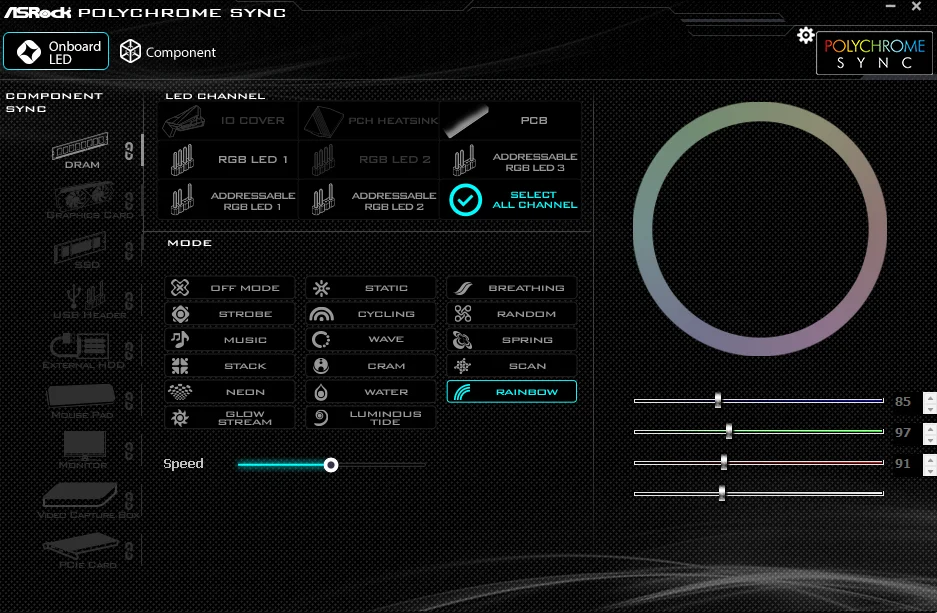Viewport: 937px width, 613px height.
Task: Select the Strobe mode
Action: 229,314
